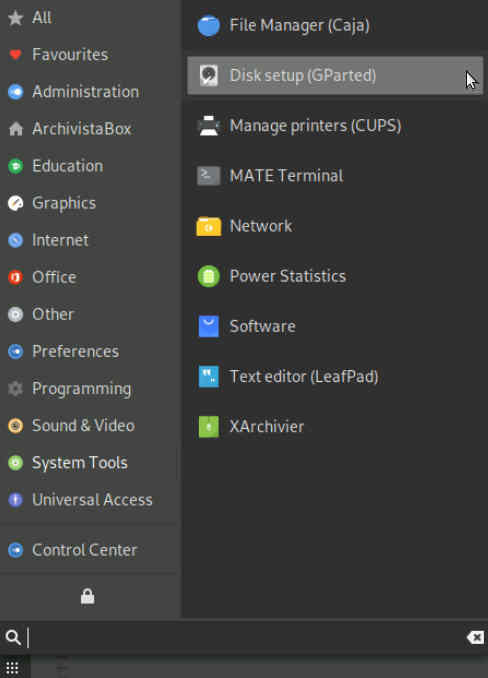Select the Administration category label

pos(86,92)
